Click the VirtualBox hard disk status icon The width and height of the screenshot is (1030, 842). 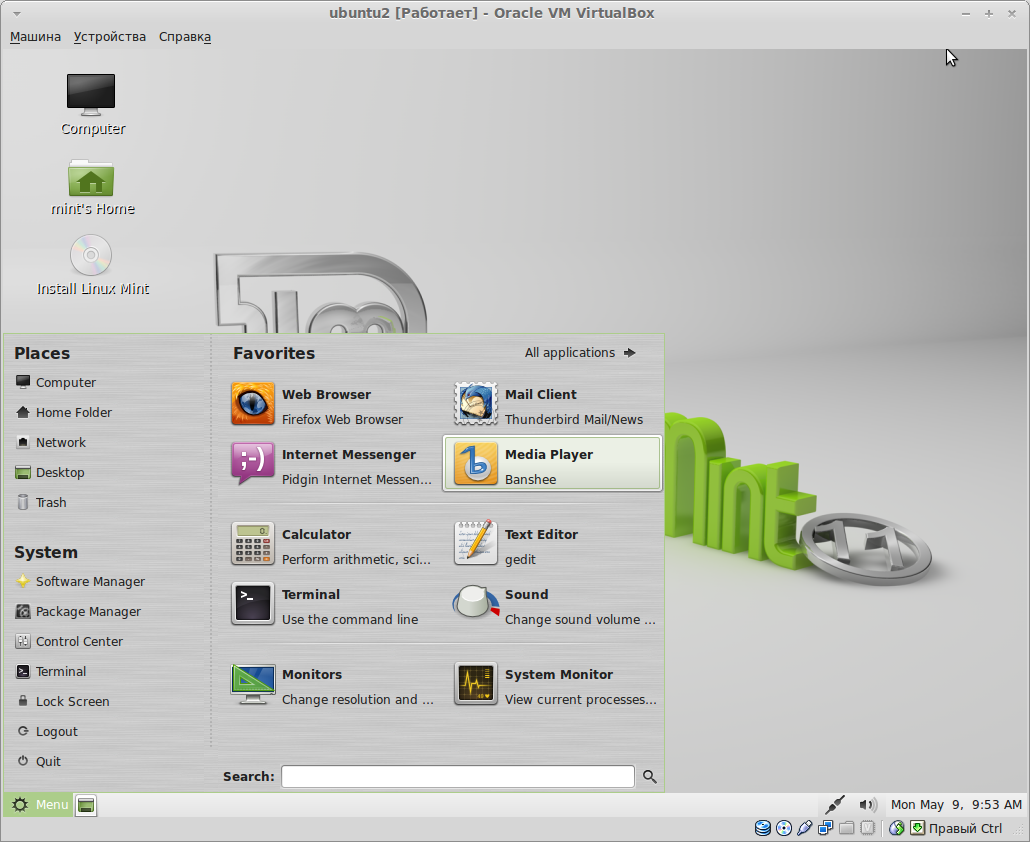coord(763,828)
